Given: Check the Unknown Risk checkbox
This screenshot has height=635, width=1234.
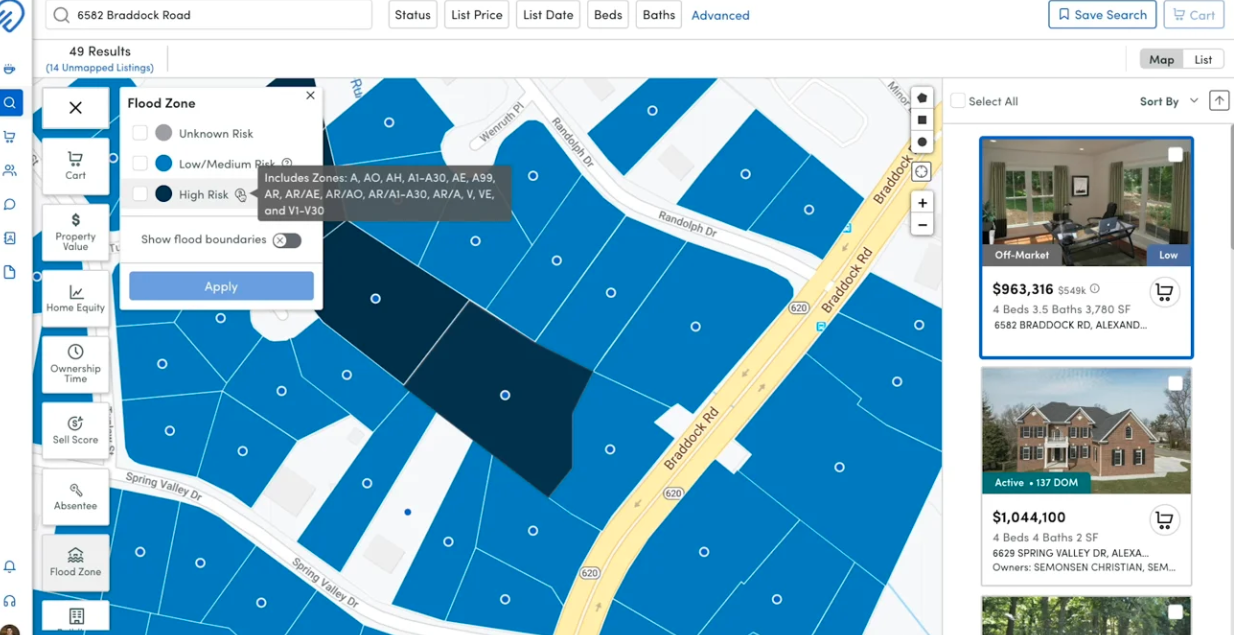Looking at the screenshot, I should (140, 133).
